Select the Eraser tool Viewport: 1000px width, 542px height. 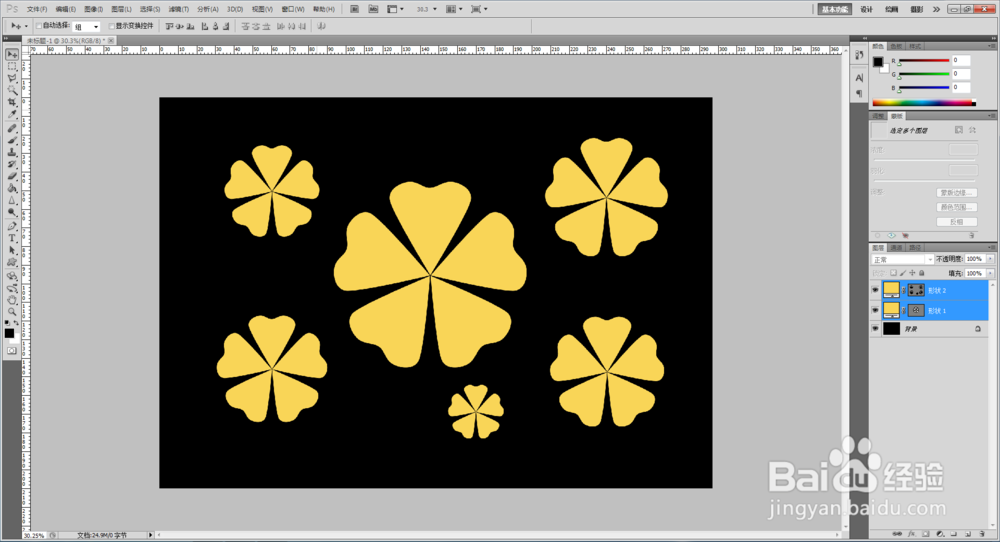pos(11,177)
